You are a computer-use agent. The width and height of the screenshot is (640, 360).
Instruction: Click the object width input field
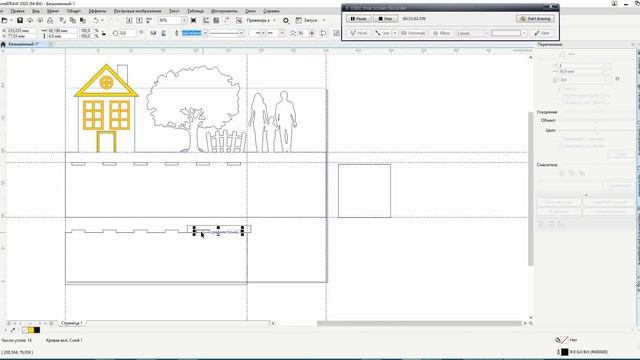(x=61, y=31)
